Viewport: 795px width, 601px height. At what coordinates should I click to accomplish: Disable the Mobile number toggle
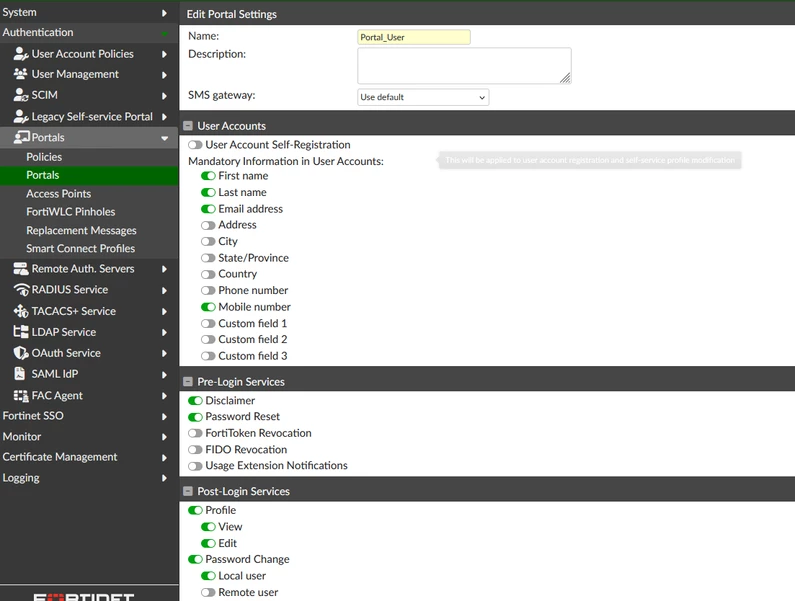point(208,307)
